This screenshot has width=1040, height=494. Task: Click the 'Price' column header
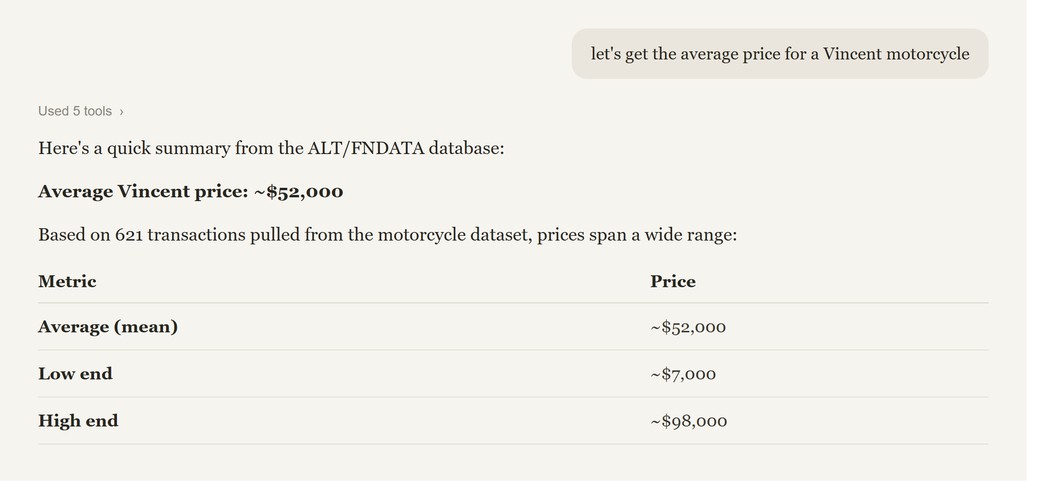673,281
